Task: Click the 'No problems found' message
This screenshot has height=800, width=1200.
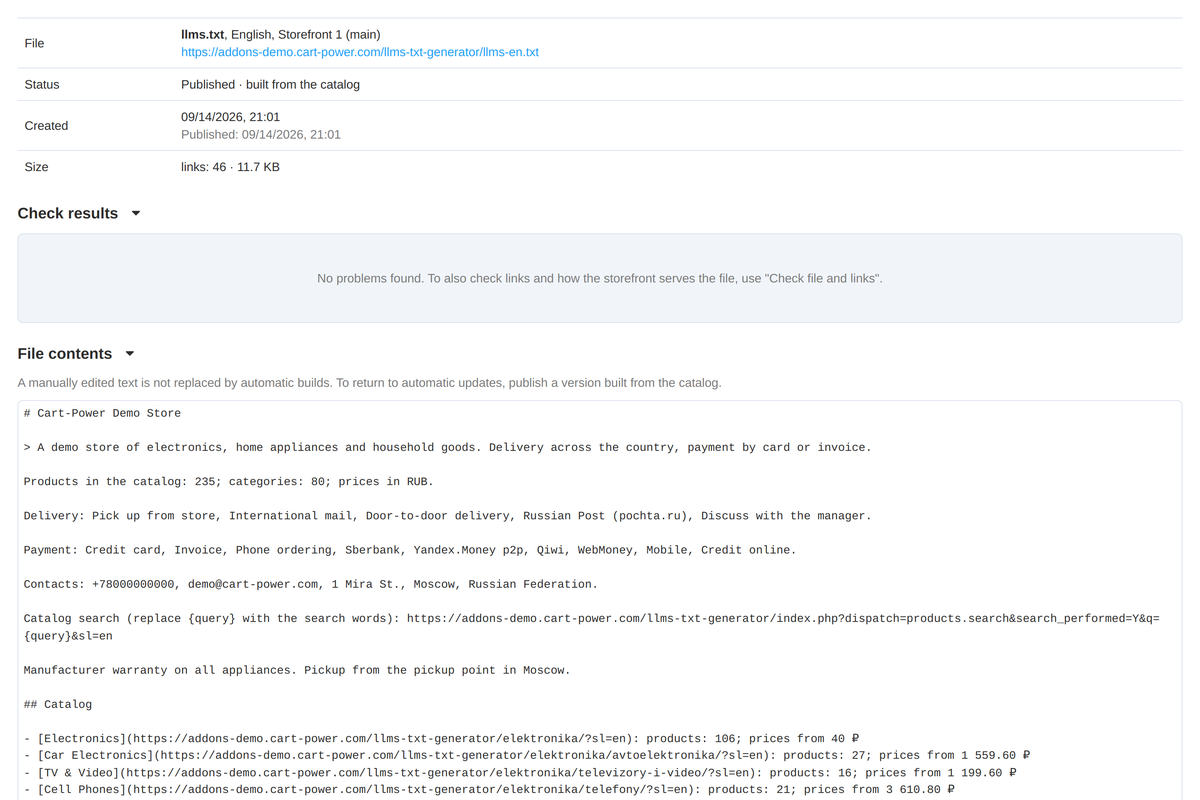Action: pyautogui.click(x=600, y=278)
